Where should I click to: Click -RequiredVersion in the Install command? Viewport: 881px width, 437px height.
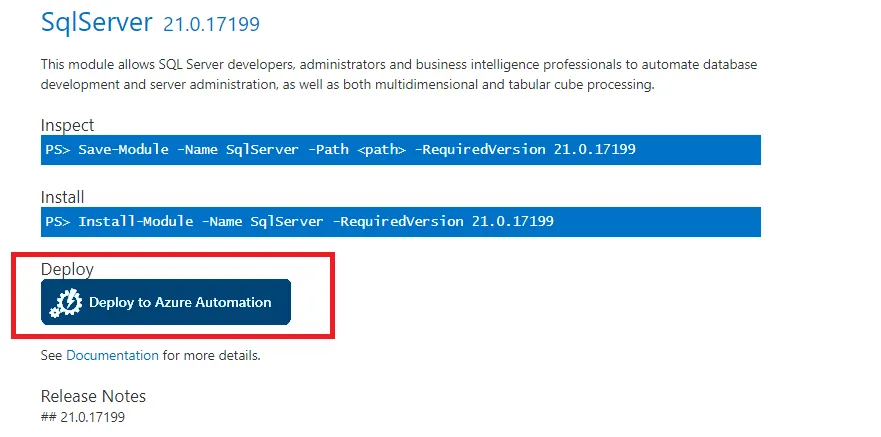point(397,221)
